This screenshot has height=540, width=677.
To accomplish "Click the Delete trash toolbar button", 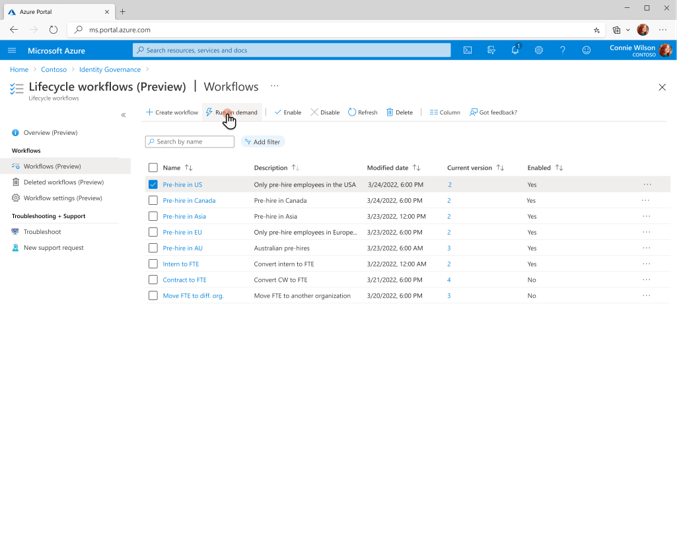I will point(399,112).
